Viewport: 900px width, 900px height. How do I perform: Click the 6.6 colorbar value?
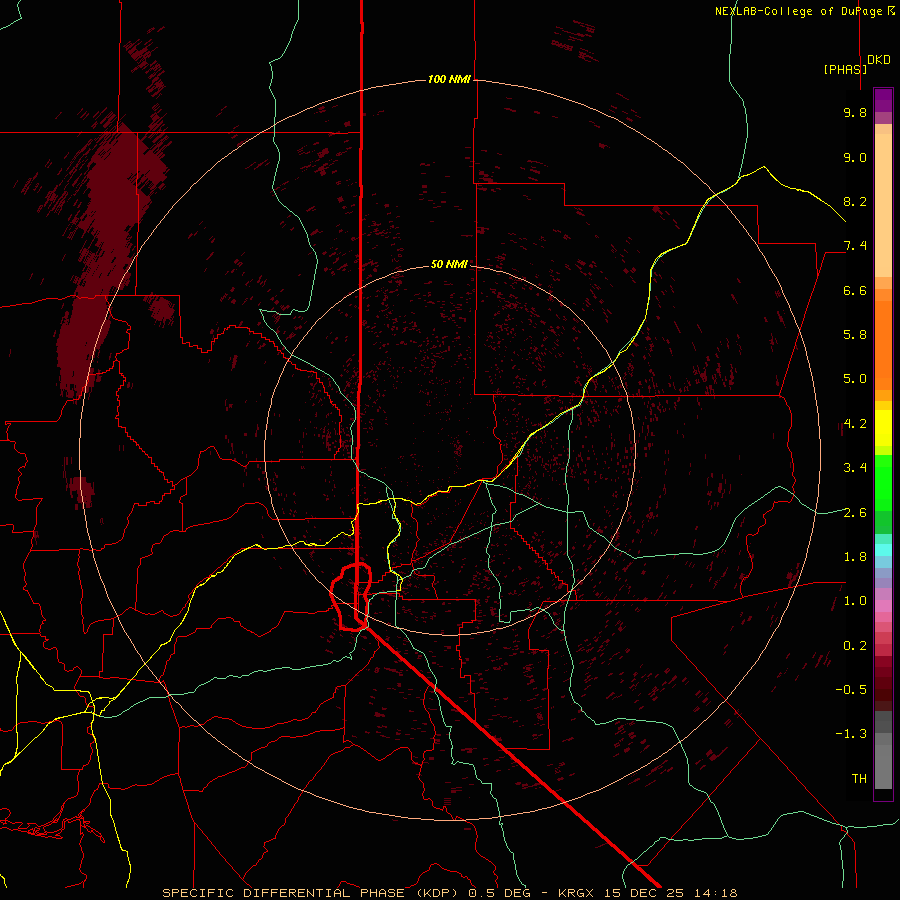[855, 290]
